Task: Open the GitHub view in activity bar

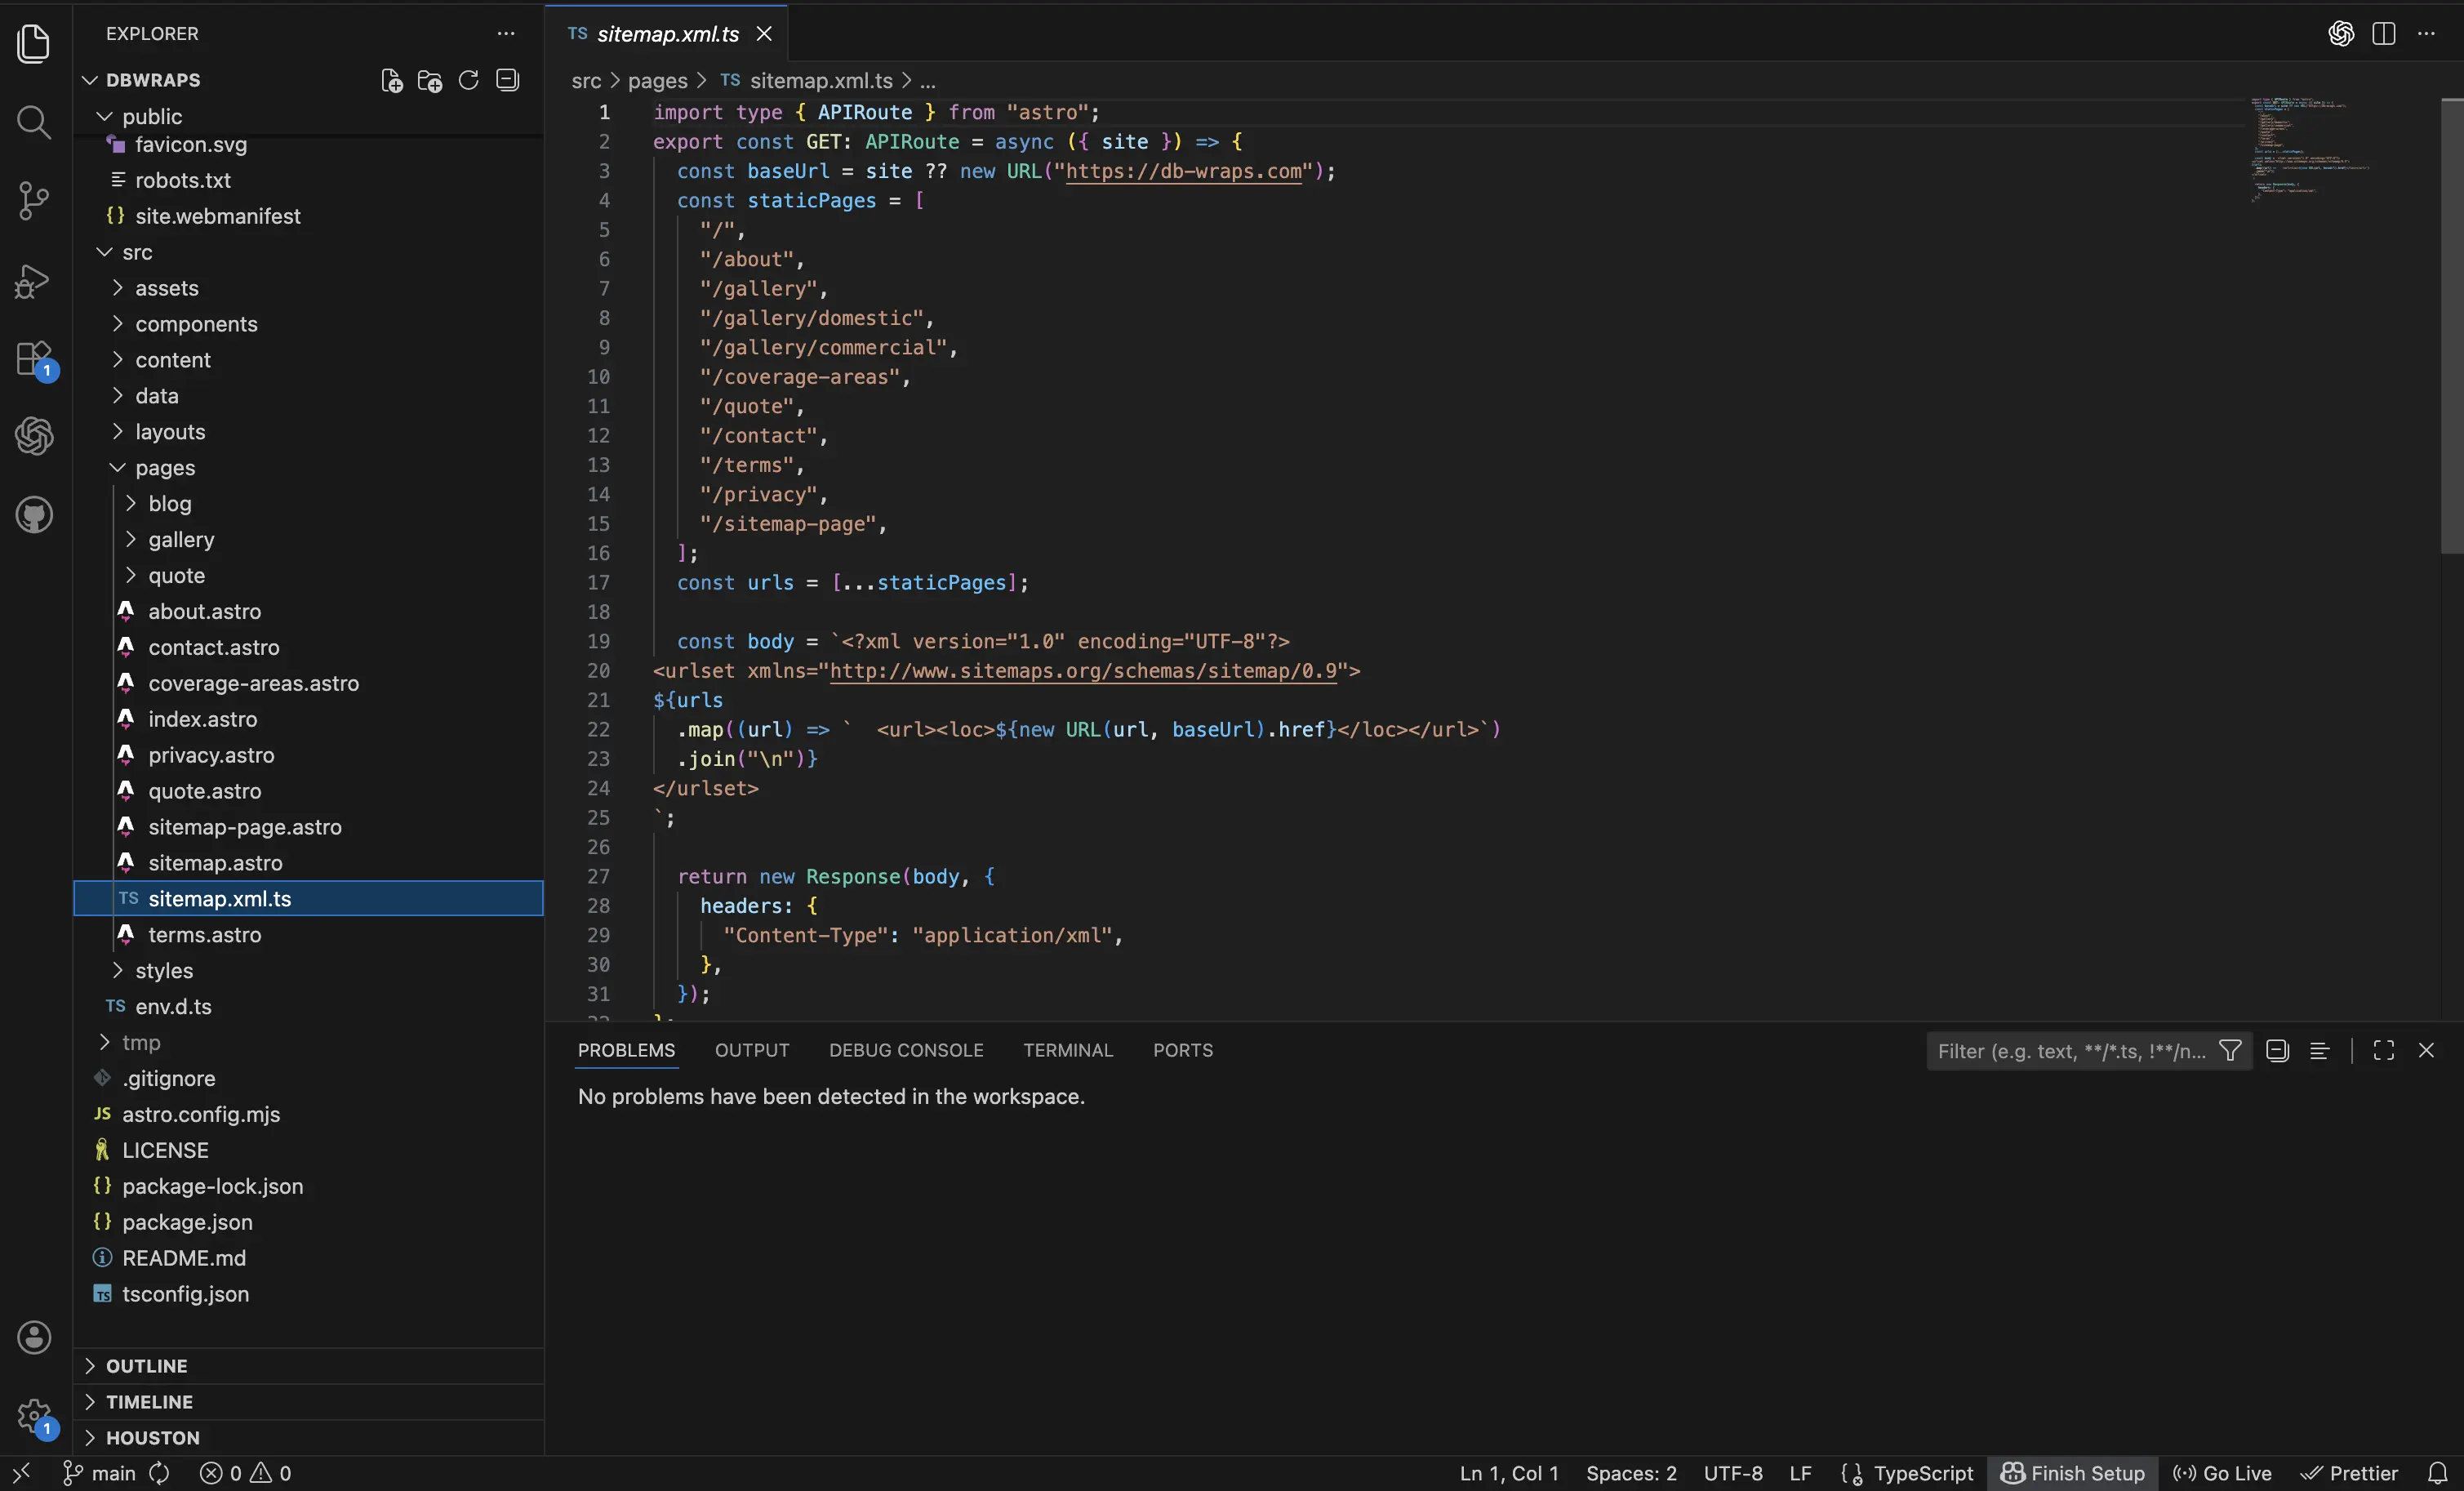Action: point(34,515)
